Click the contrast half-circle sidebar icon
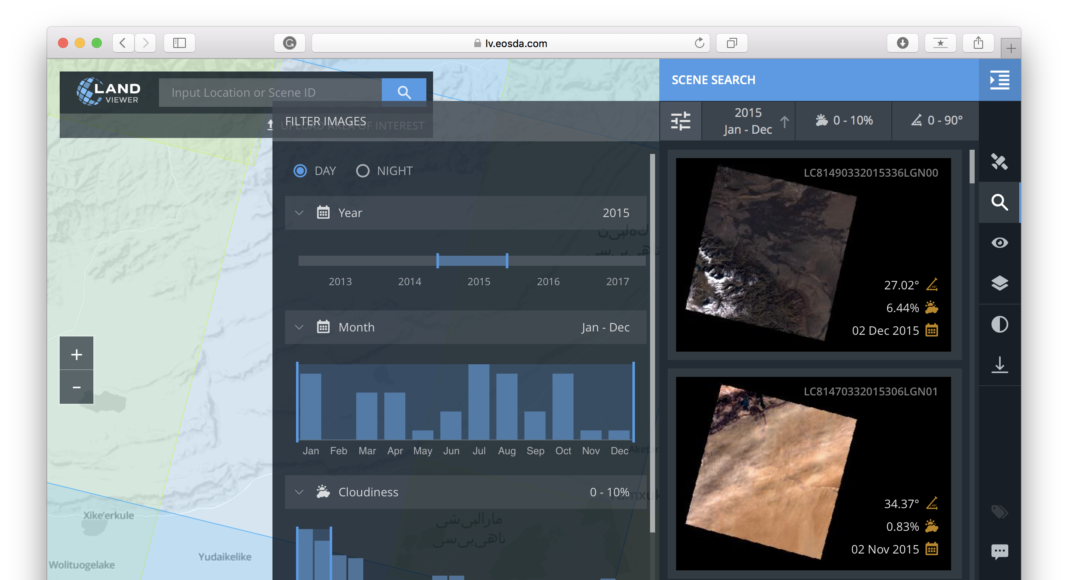The height and width of the screenshot is (580, 1068). pos(999,324)
